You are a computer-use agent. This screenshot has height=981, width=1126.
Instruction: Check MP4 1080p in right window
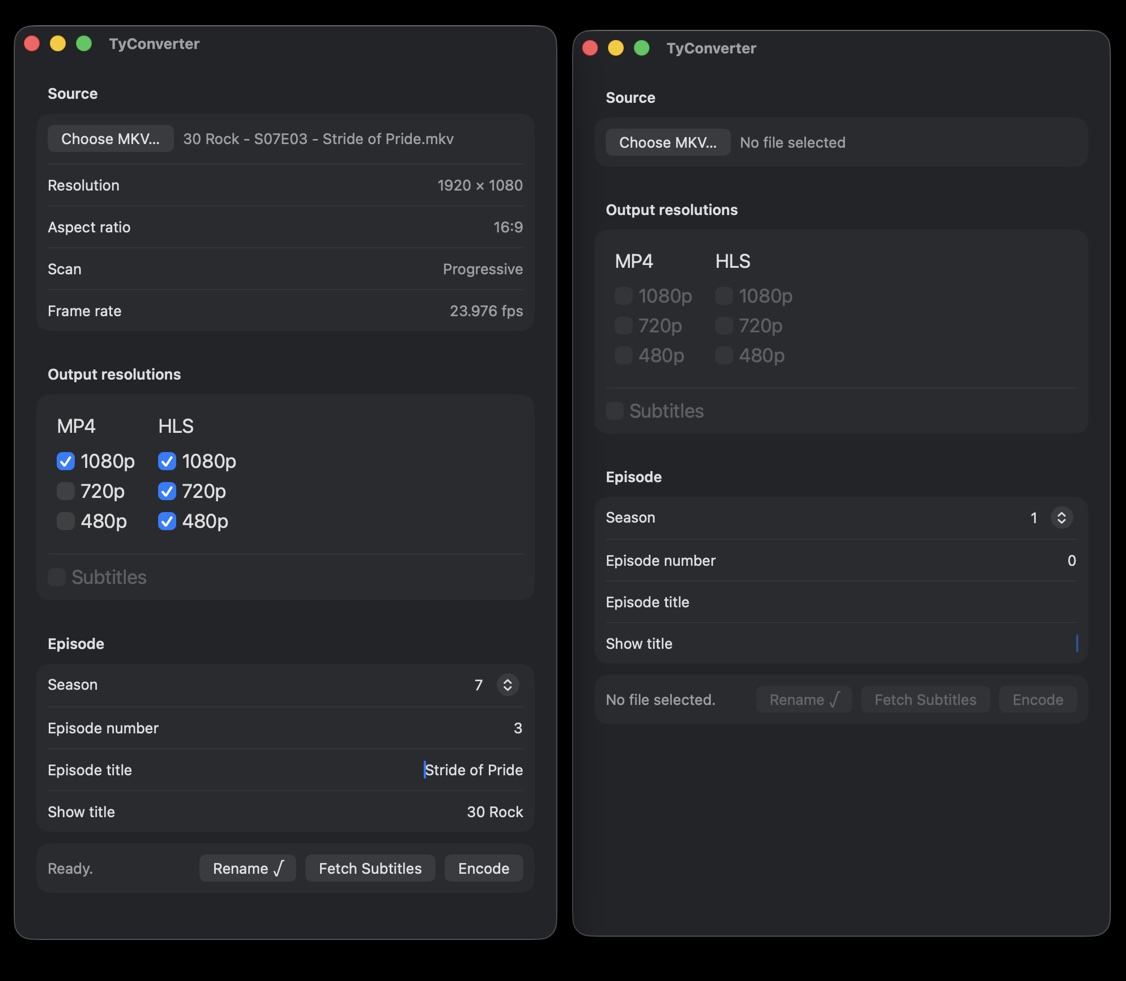point(623,296)
